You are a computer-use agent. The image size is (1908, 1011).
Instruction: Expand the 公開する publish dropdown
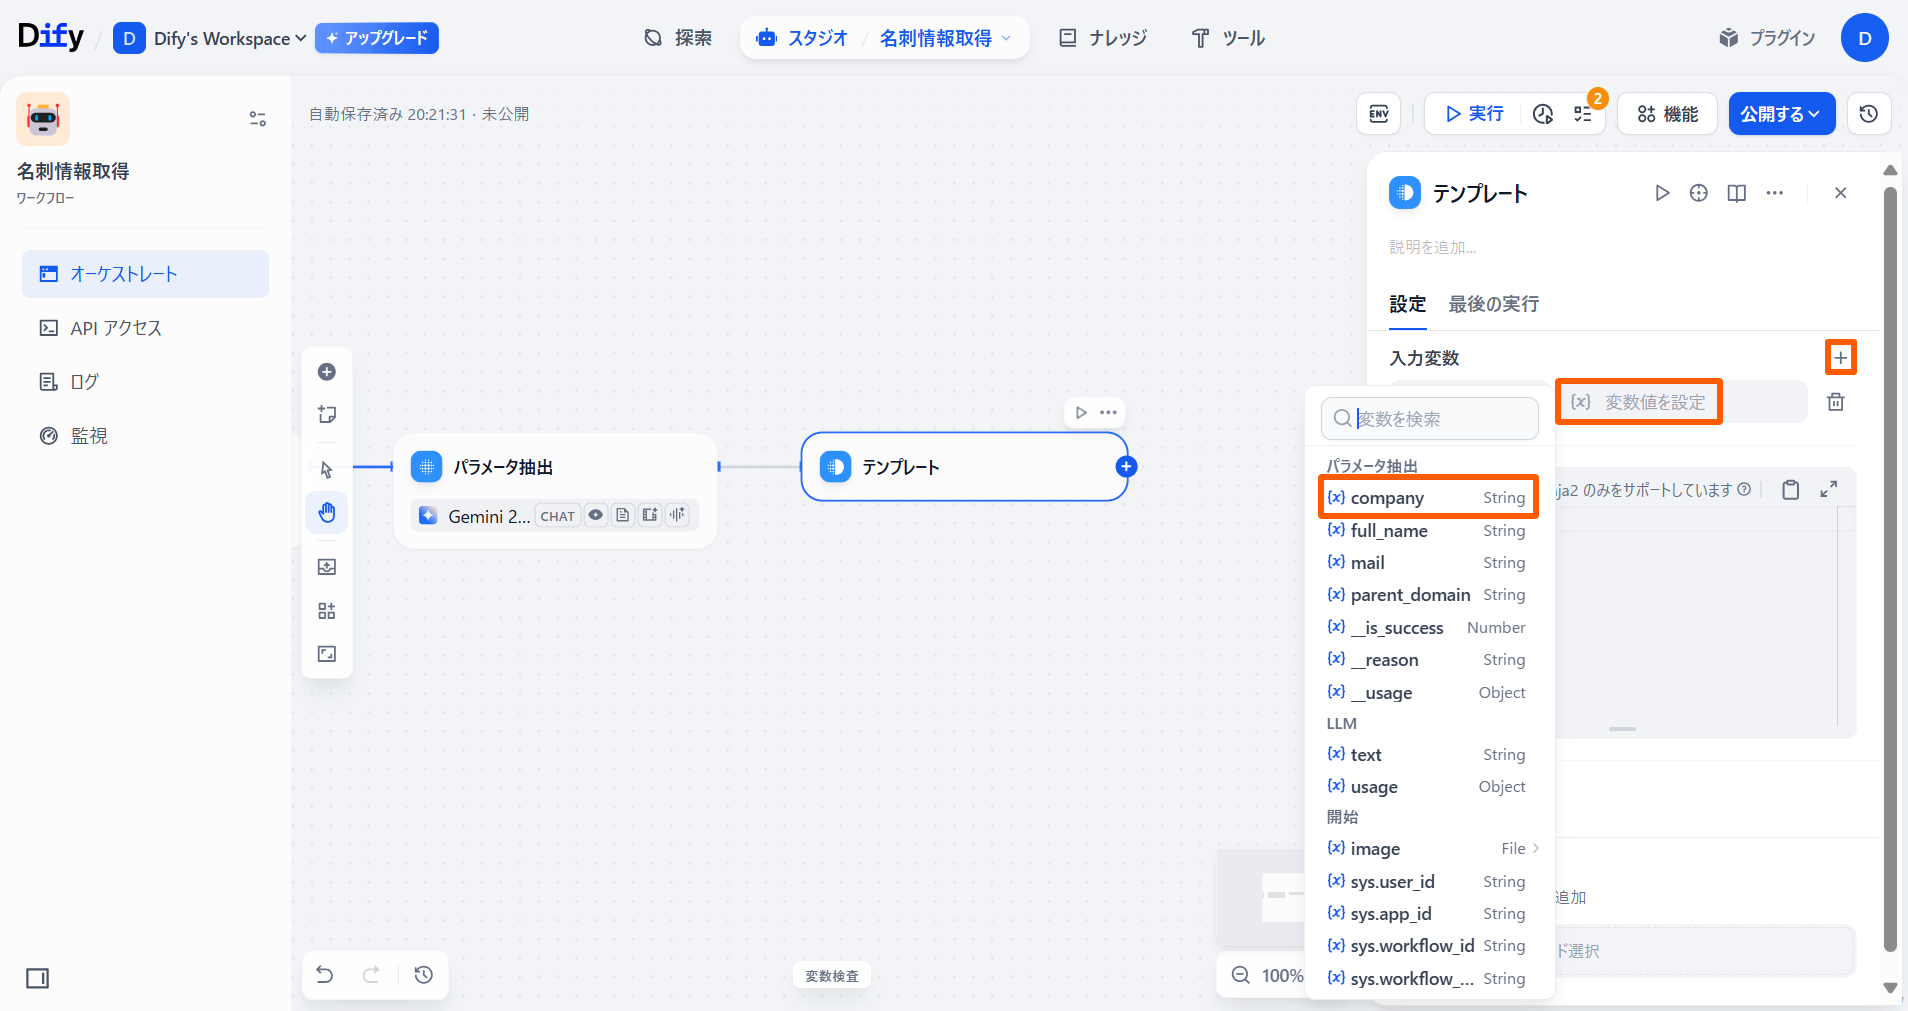tap(1781, 114)
